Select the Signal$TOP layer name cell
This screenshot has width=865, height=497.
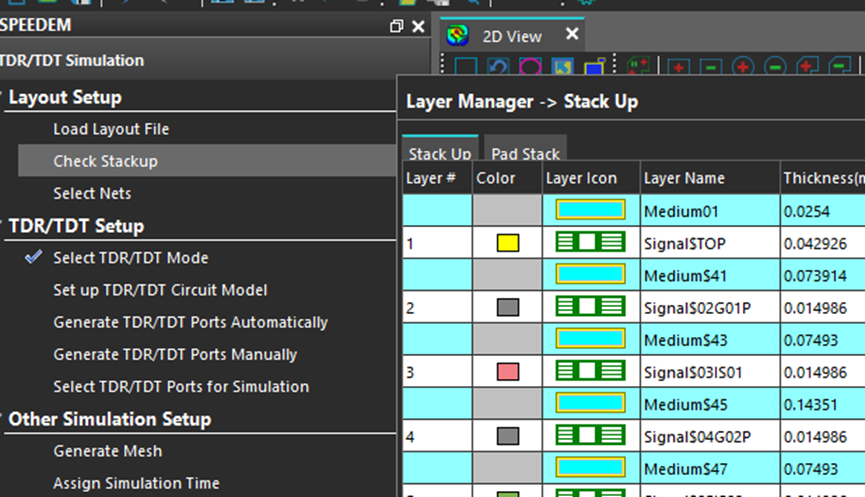point(710,242)
